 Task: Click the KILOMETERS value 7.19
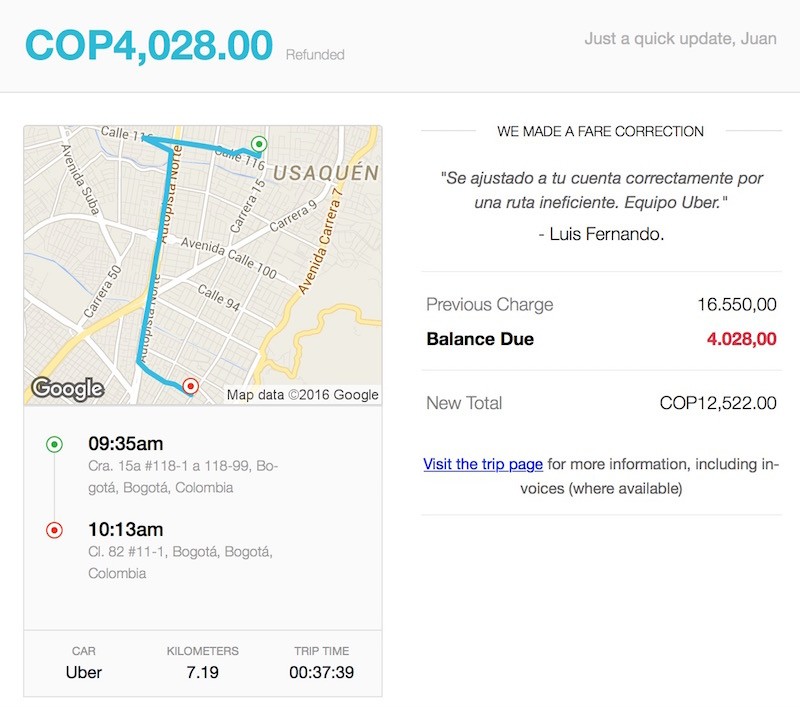pos(203,673)
